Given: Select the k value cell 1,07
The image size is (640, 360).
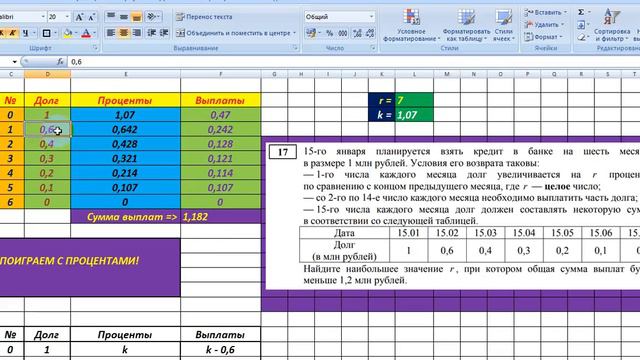Looking at the screenshot, I should pos(414,115).
